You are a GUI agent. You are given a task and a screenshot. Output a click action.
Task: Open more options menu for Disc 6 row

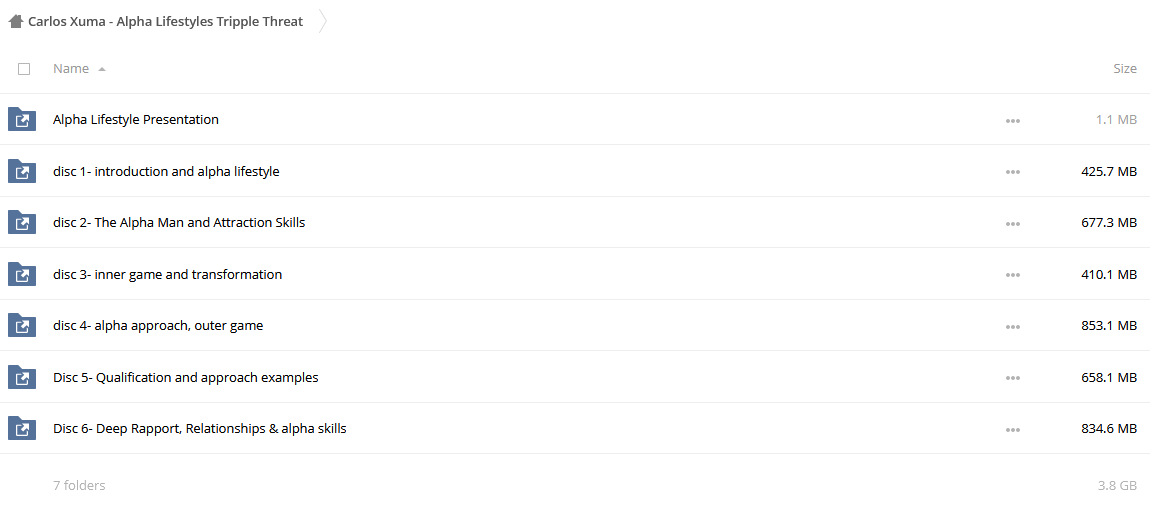pos(1013,430)
